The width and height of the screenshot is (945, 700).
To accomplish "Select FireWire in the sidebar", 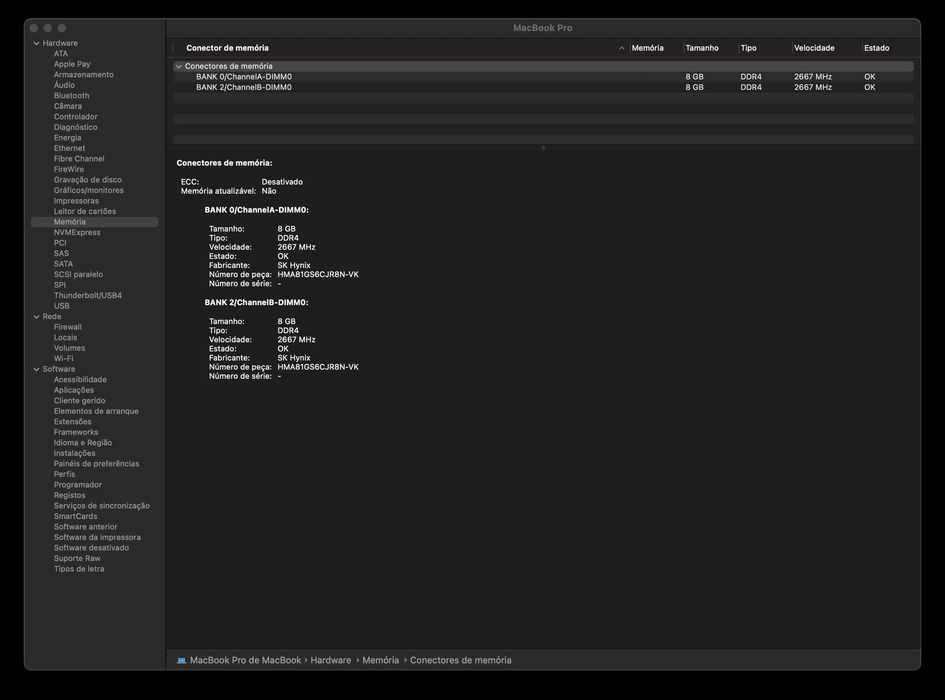I will tap(69, 169).
